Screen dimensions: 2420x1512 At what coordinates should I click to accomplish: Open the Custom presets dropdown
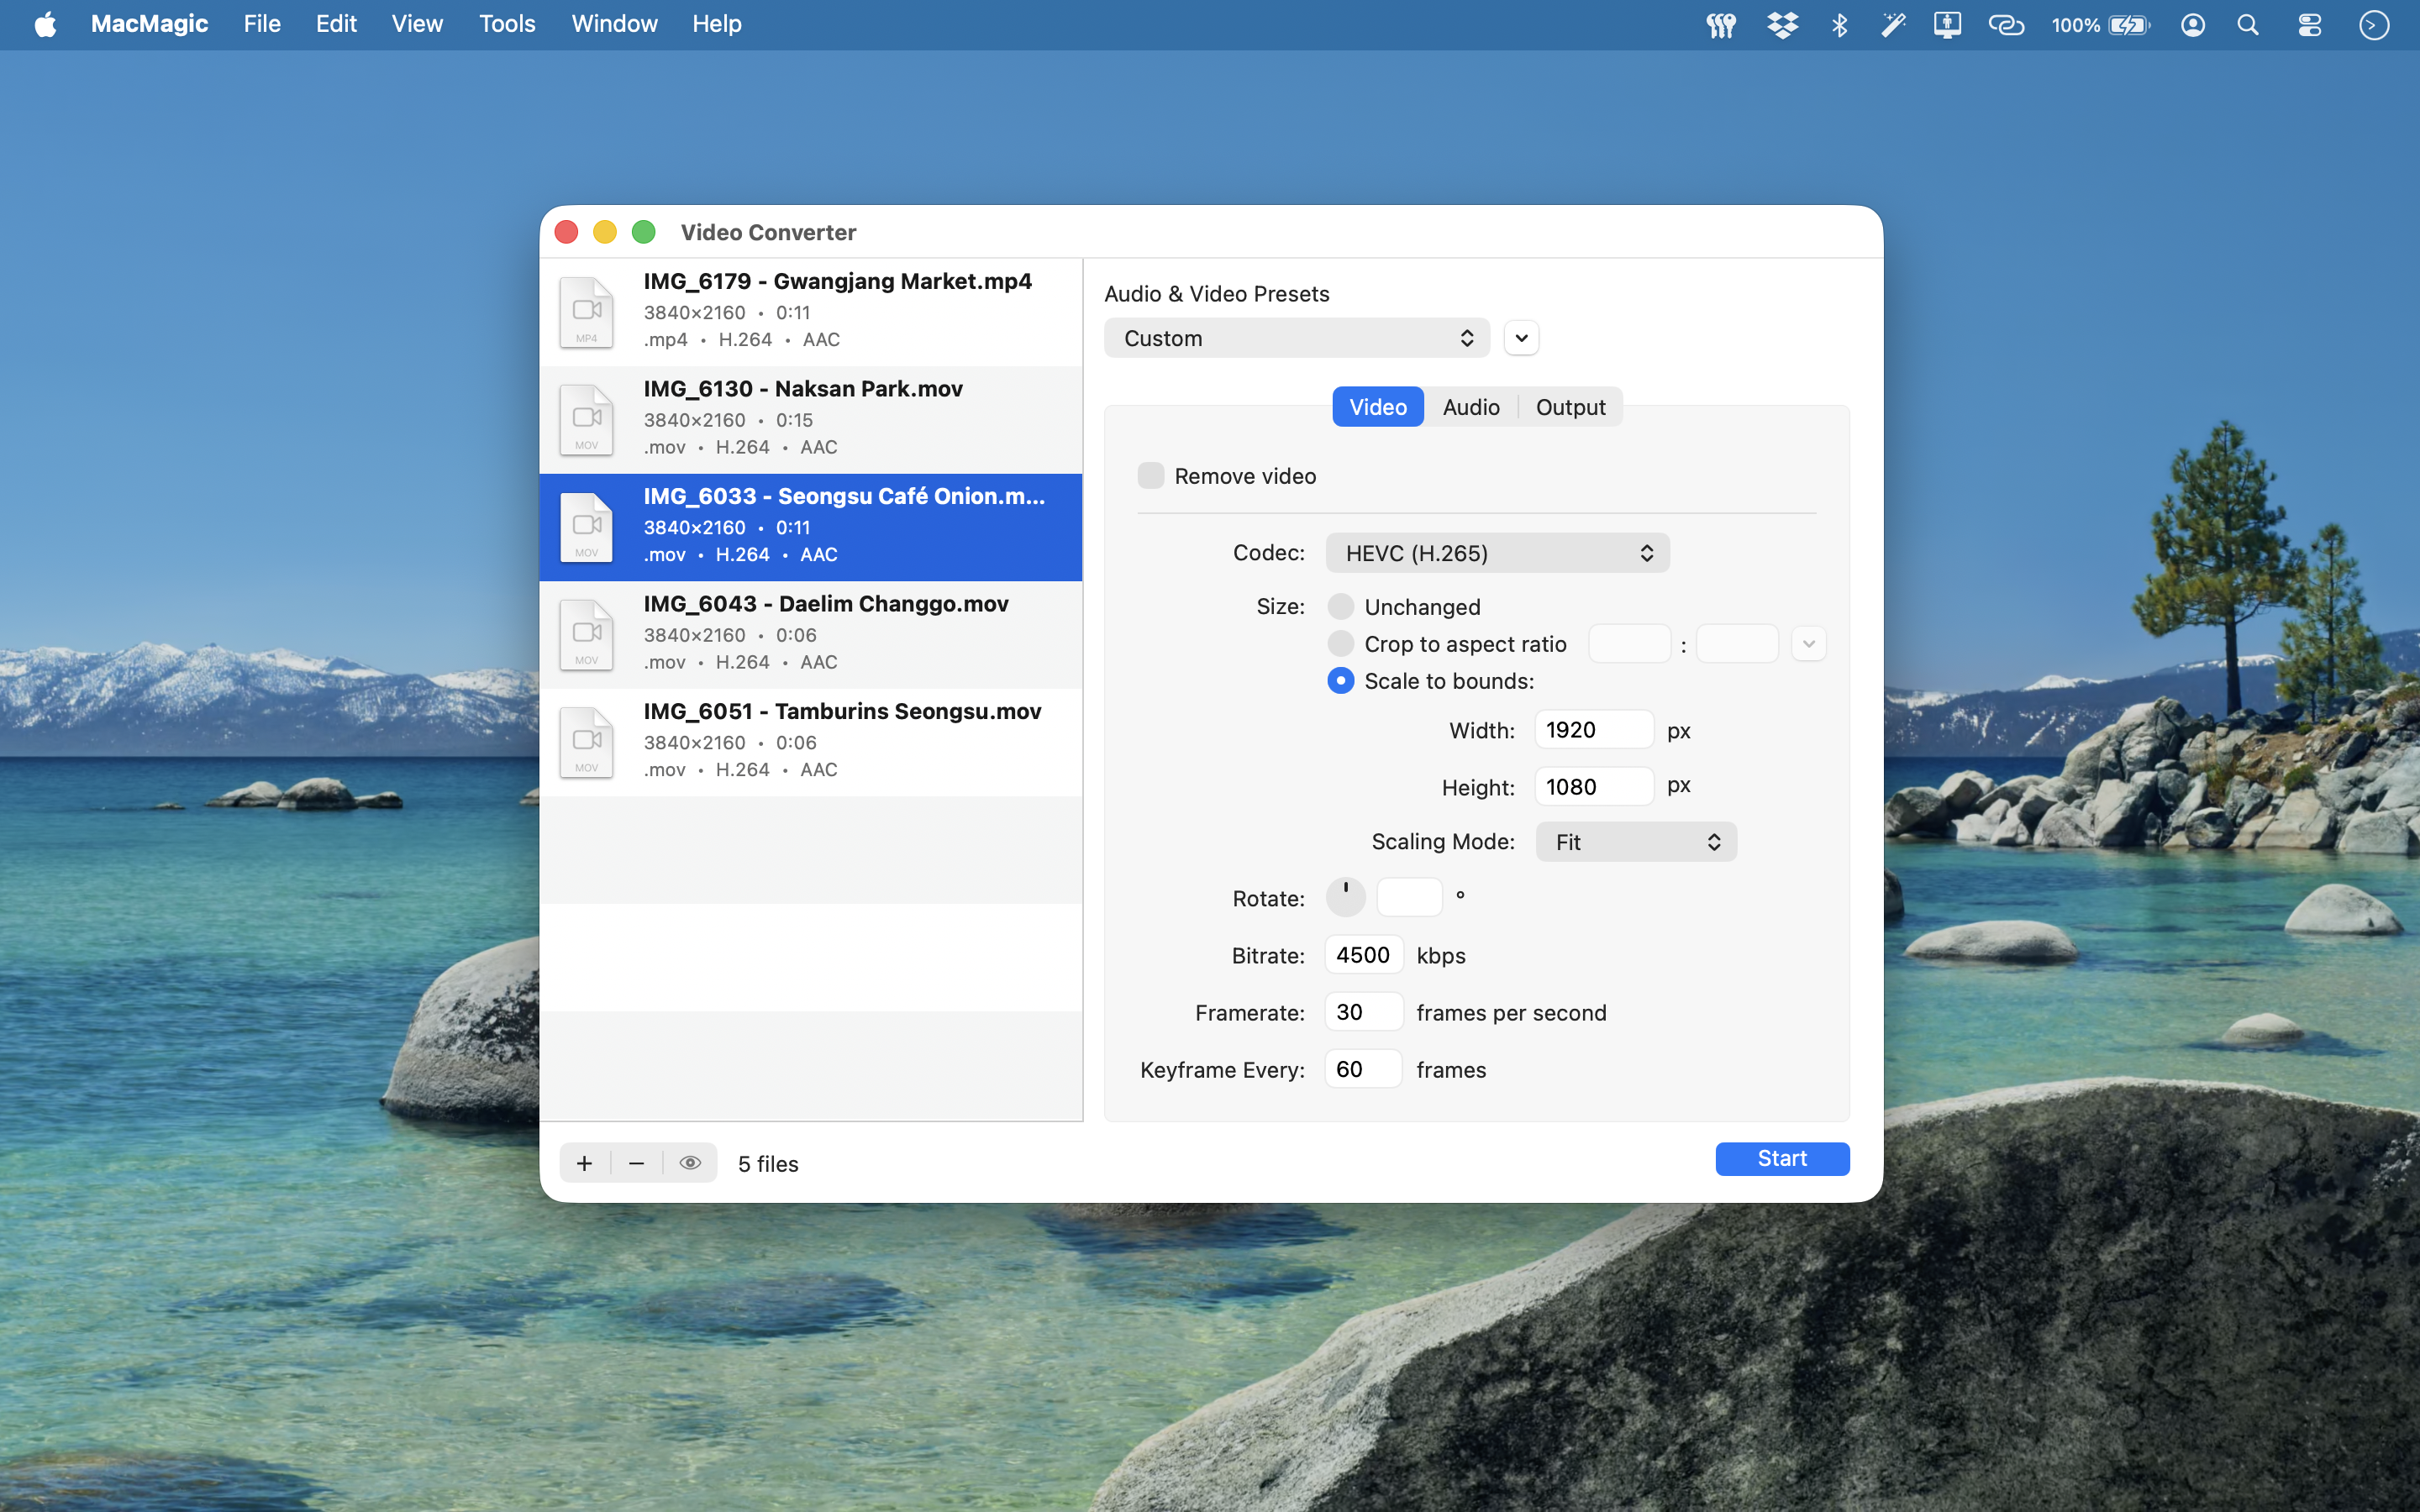pyautogui.click(x=1296, y=338)
